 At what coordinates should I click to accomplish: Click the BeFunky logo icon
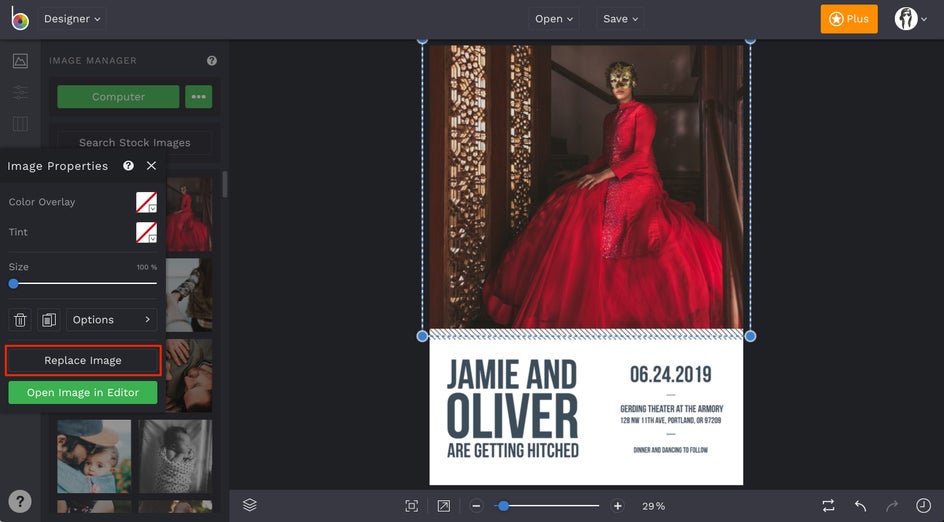(20, 19)
